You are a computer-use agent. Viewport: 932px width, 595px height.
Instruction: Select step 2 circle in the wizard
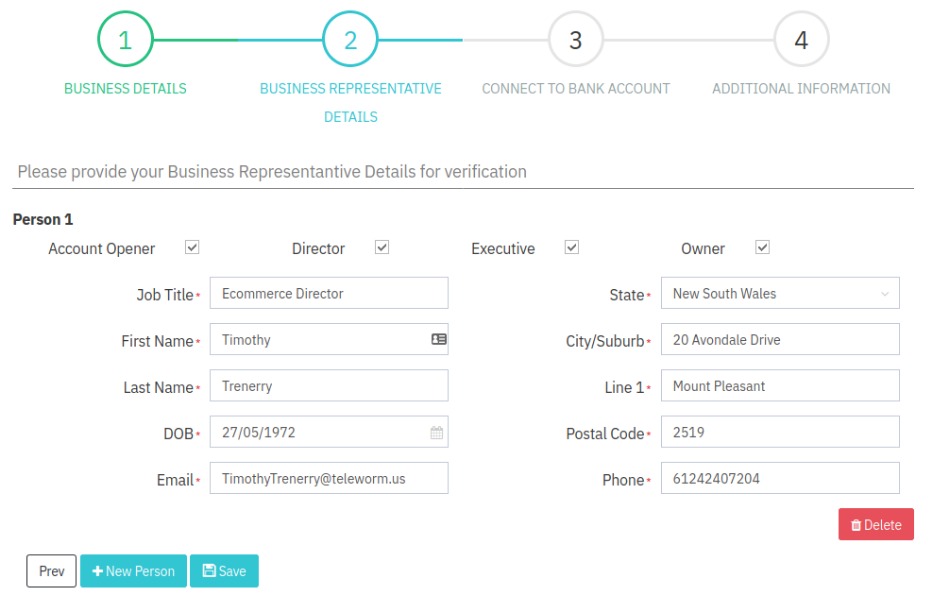click(350, 39)
